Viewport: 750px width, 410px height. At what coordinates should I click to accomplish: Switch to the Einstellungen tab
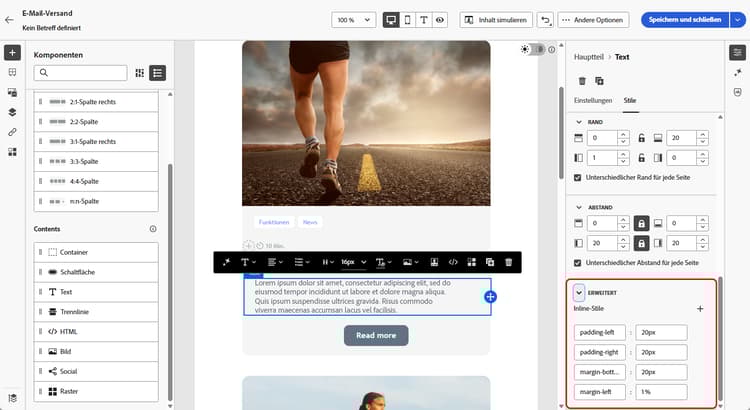[x=593, y=100]
